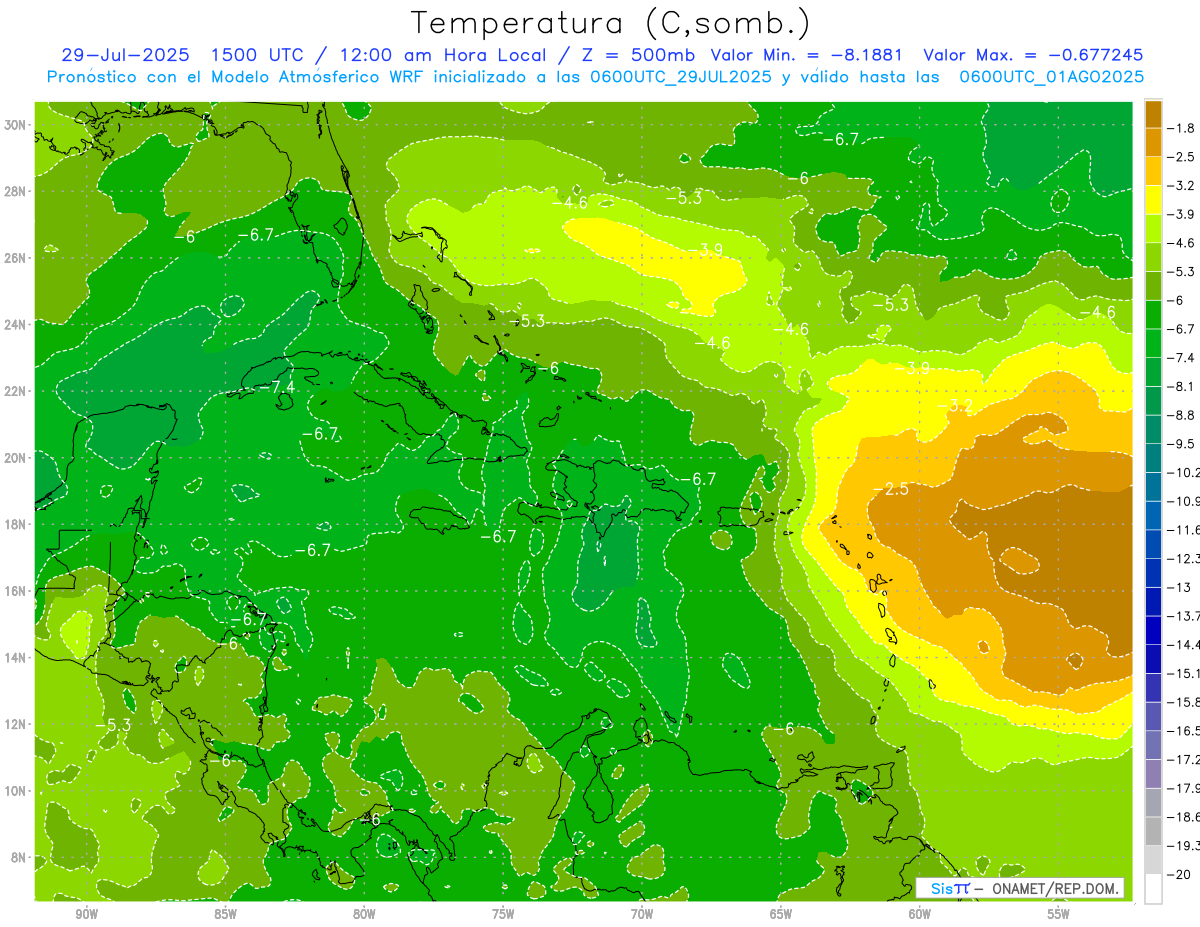Click "Valor Max. = -0.677245"
Screen dimensions: 1200x927
coord(1033,55)
